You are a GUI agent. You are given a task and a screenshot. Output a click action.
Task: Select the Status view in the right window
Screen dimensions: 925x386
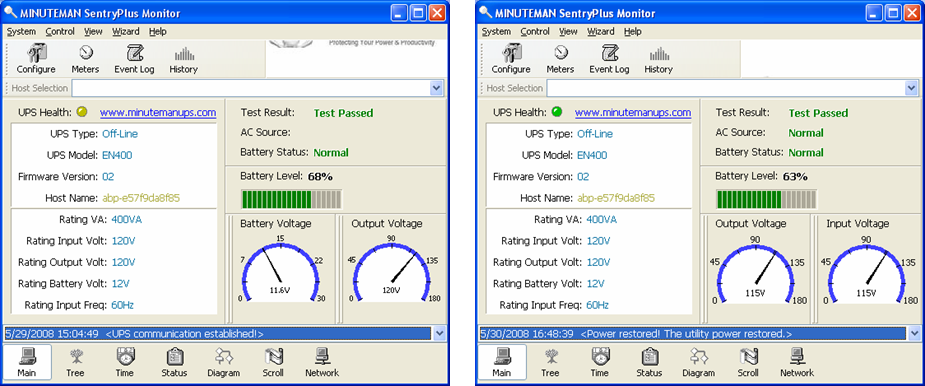[649, 362]
